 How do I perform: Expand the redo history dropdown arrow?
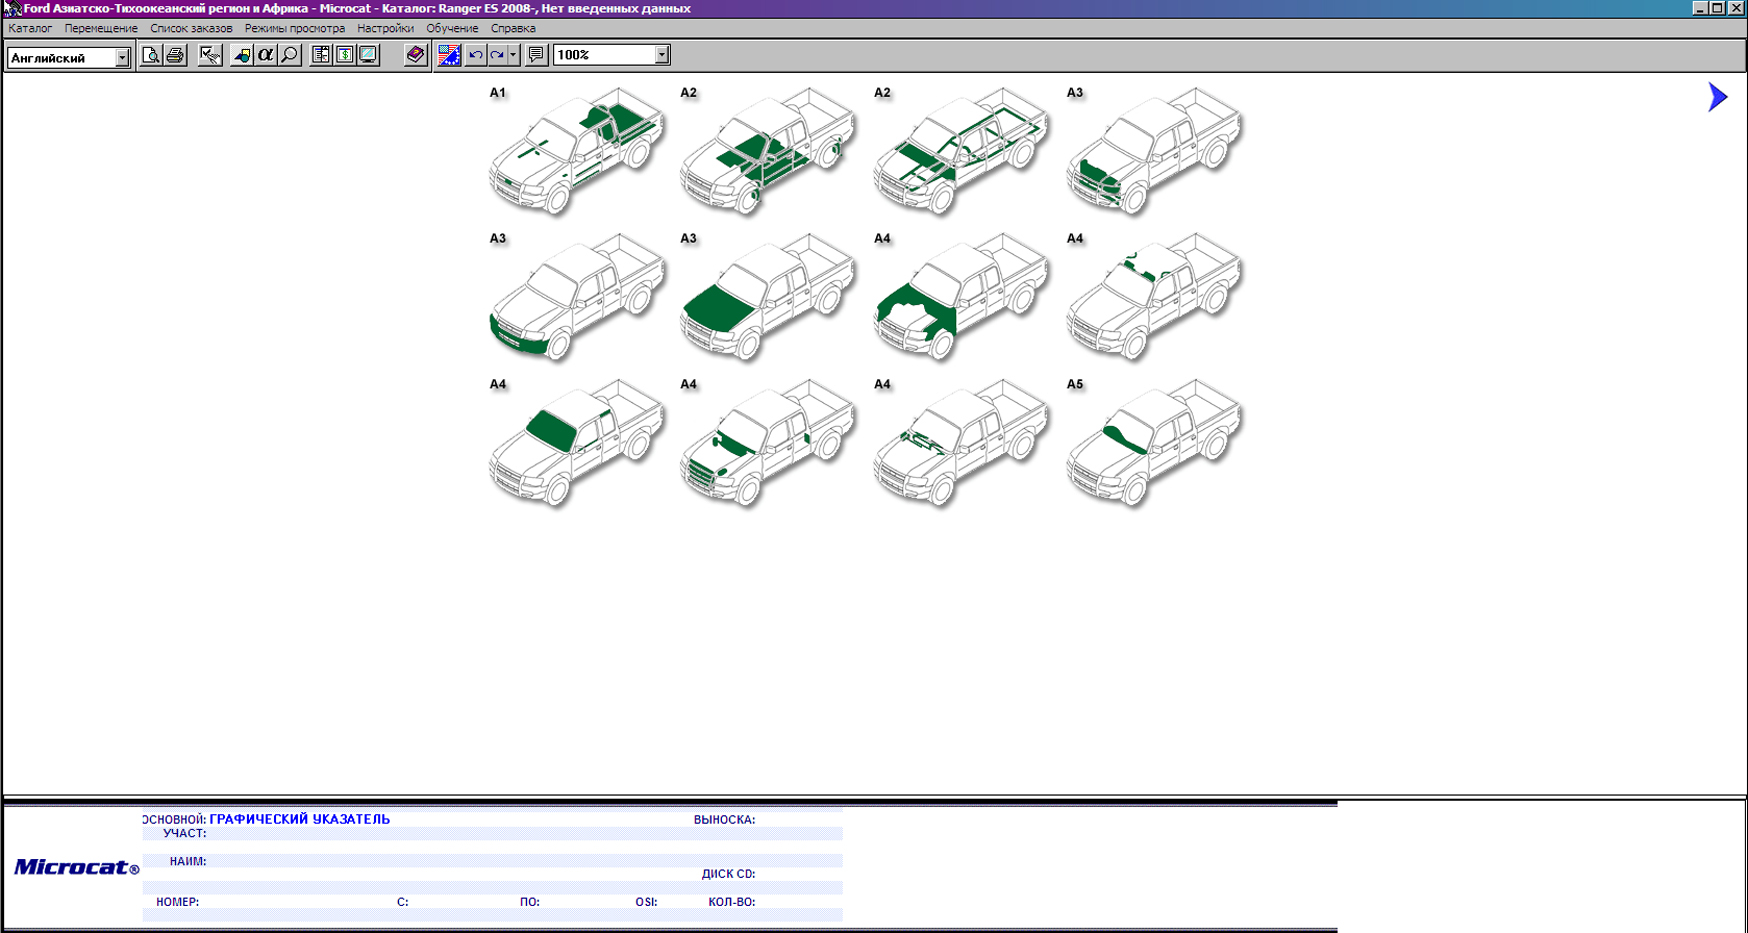513,55
